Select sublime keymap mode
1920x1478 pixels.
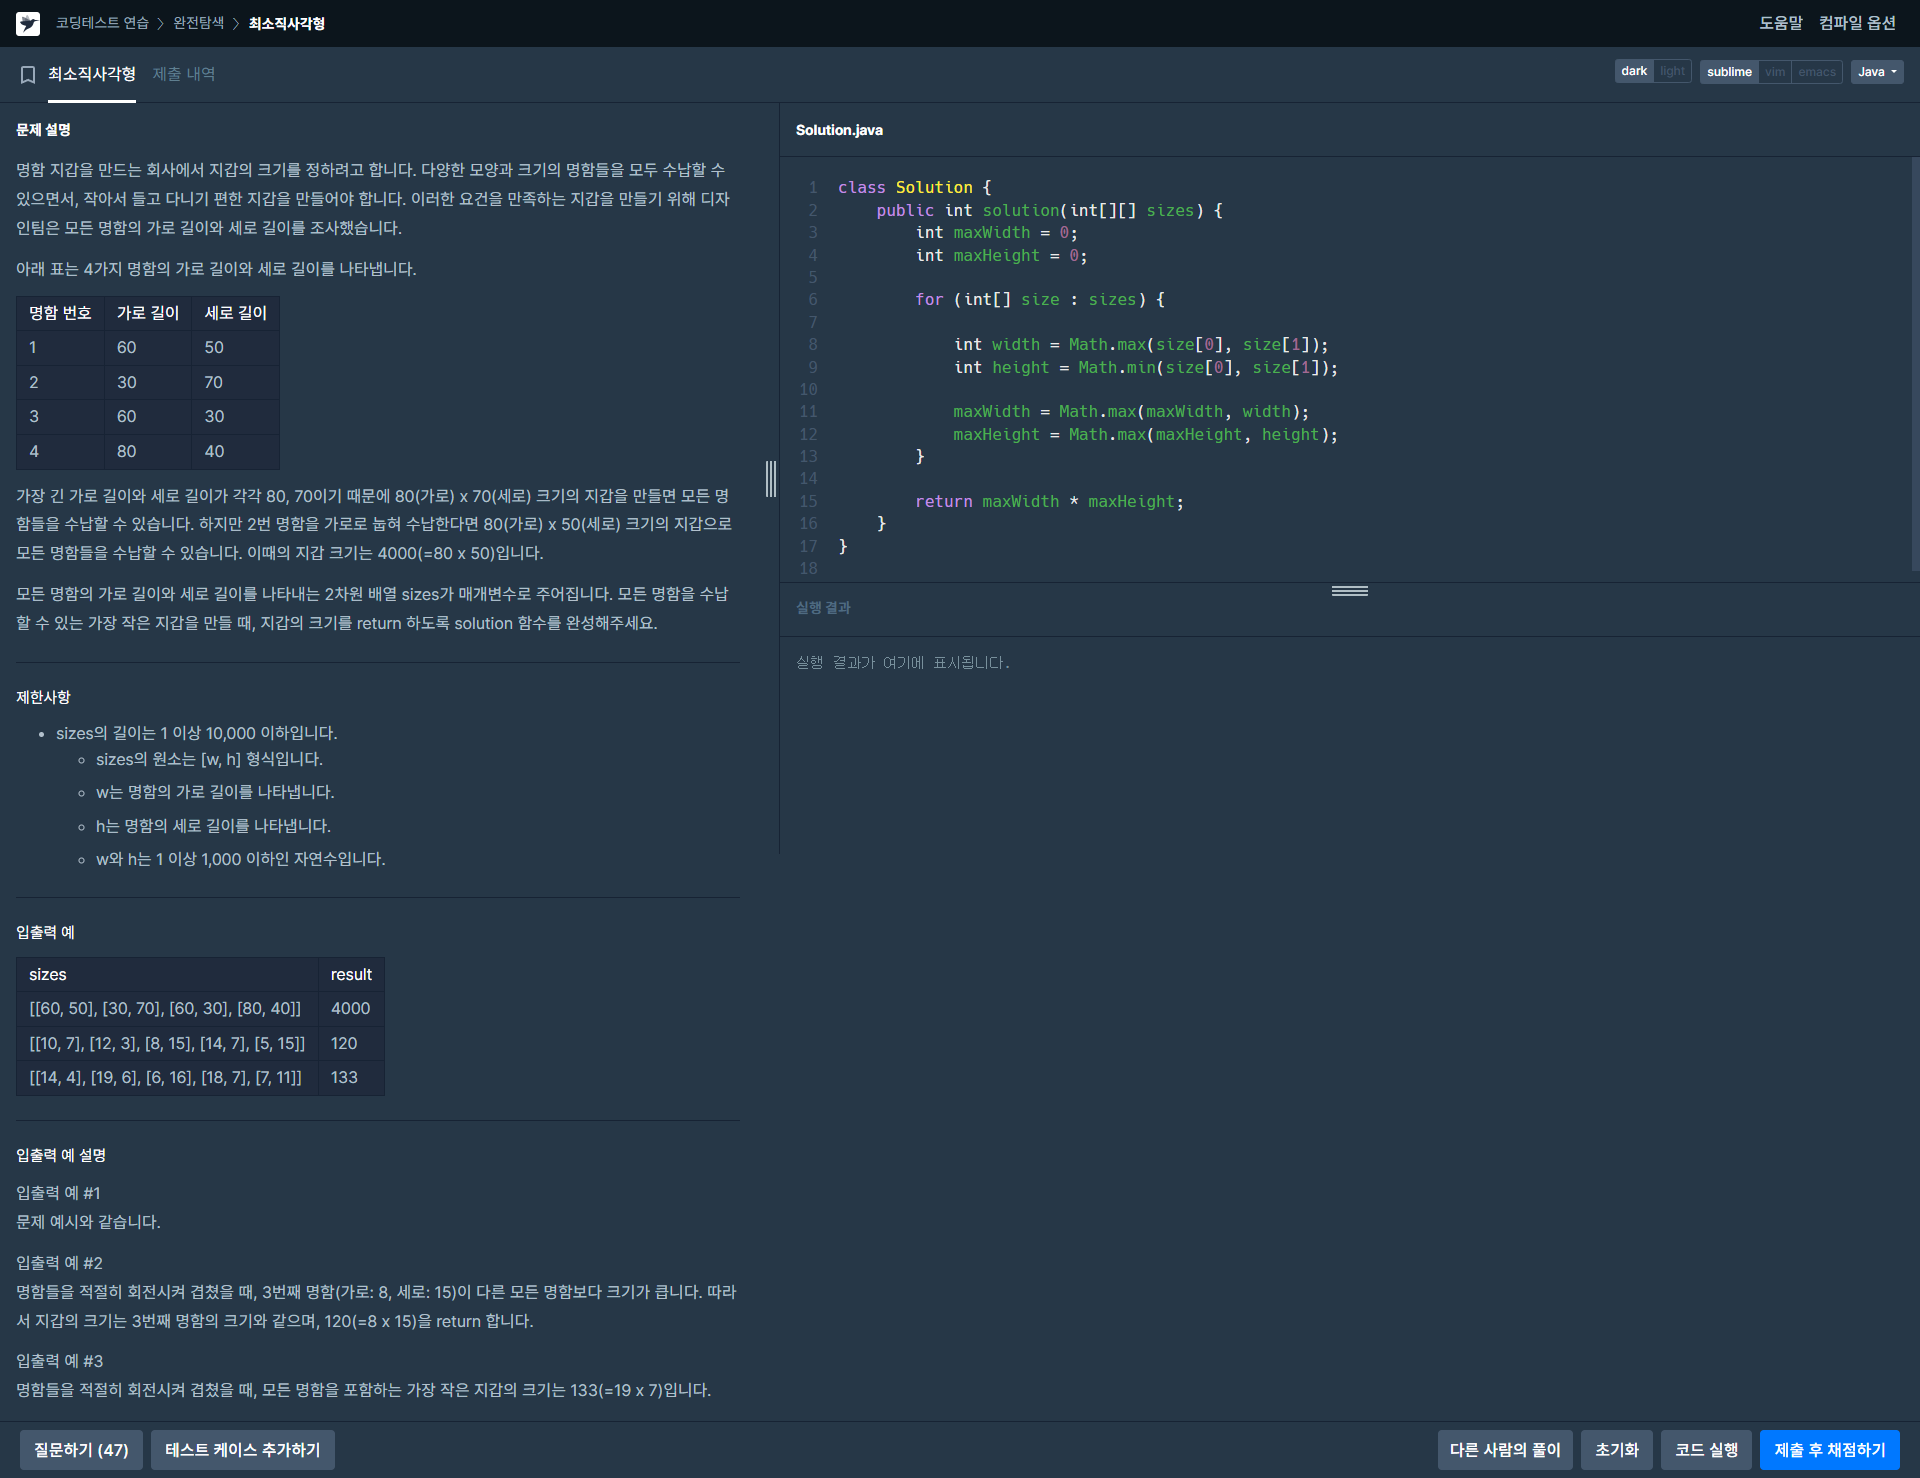[1728, 72]
